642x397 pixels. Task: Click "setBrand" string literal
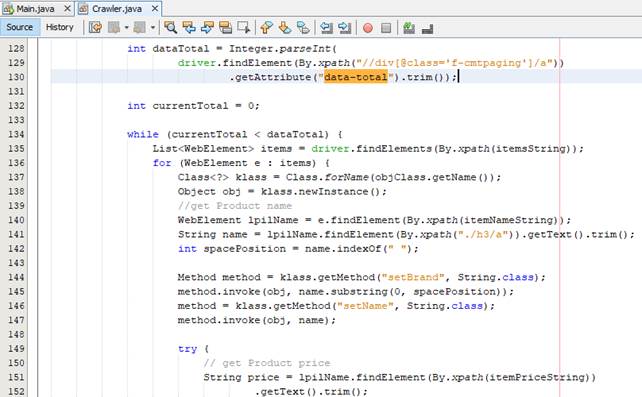pos(413,277)
